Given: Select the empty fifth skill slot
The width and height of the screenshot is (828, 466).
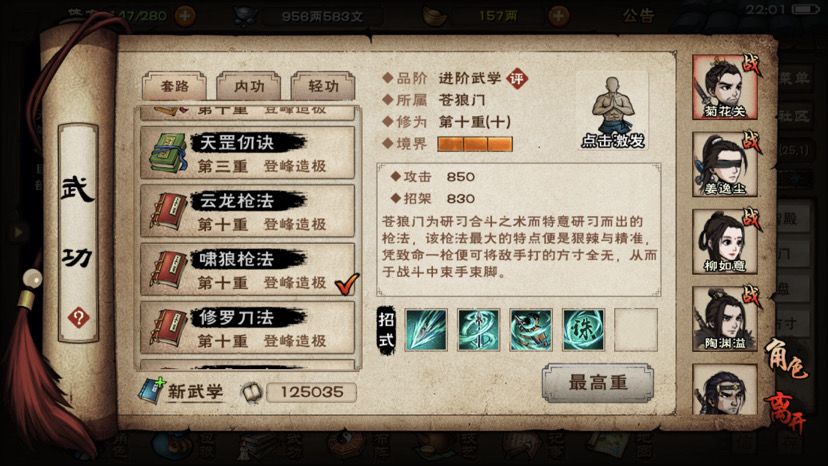Looking at the screenshot, I should coord(636,330).
